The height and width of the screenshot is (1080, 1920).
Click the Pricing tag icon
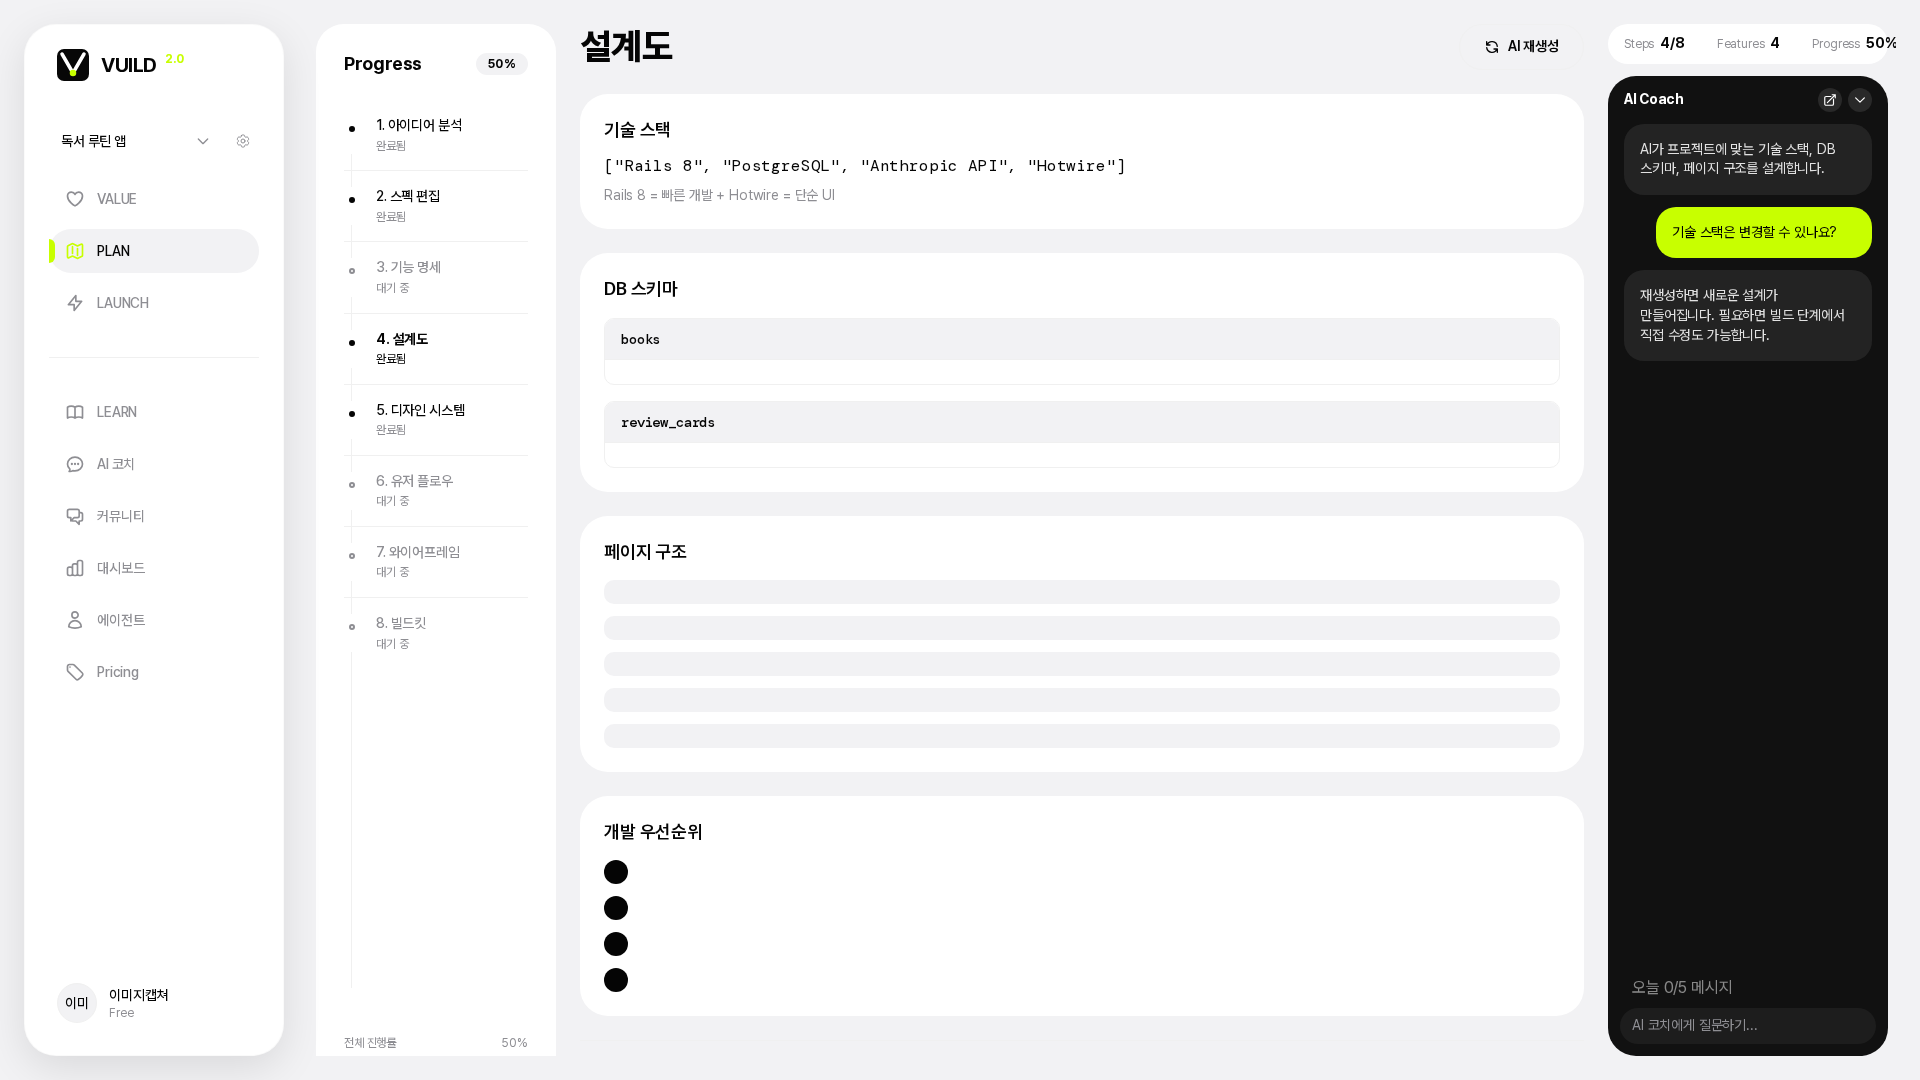pos(75,672)
